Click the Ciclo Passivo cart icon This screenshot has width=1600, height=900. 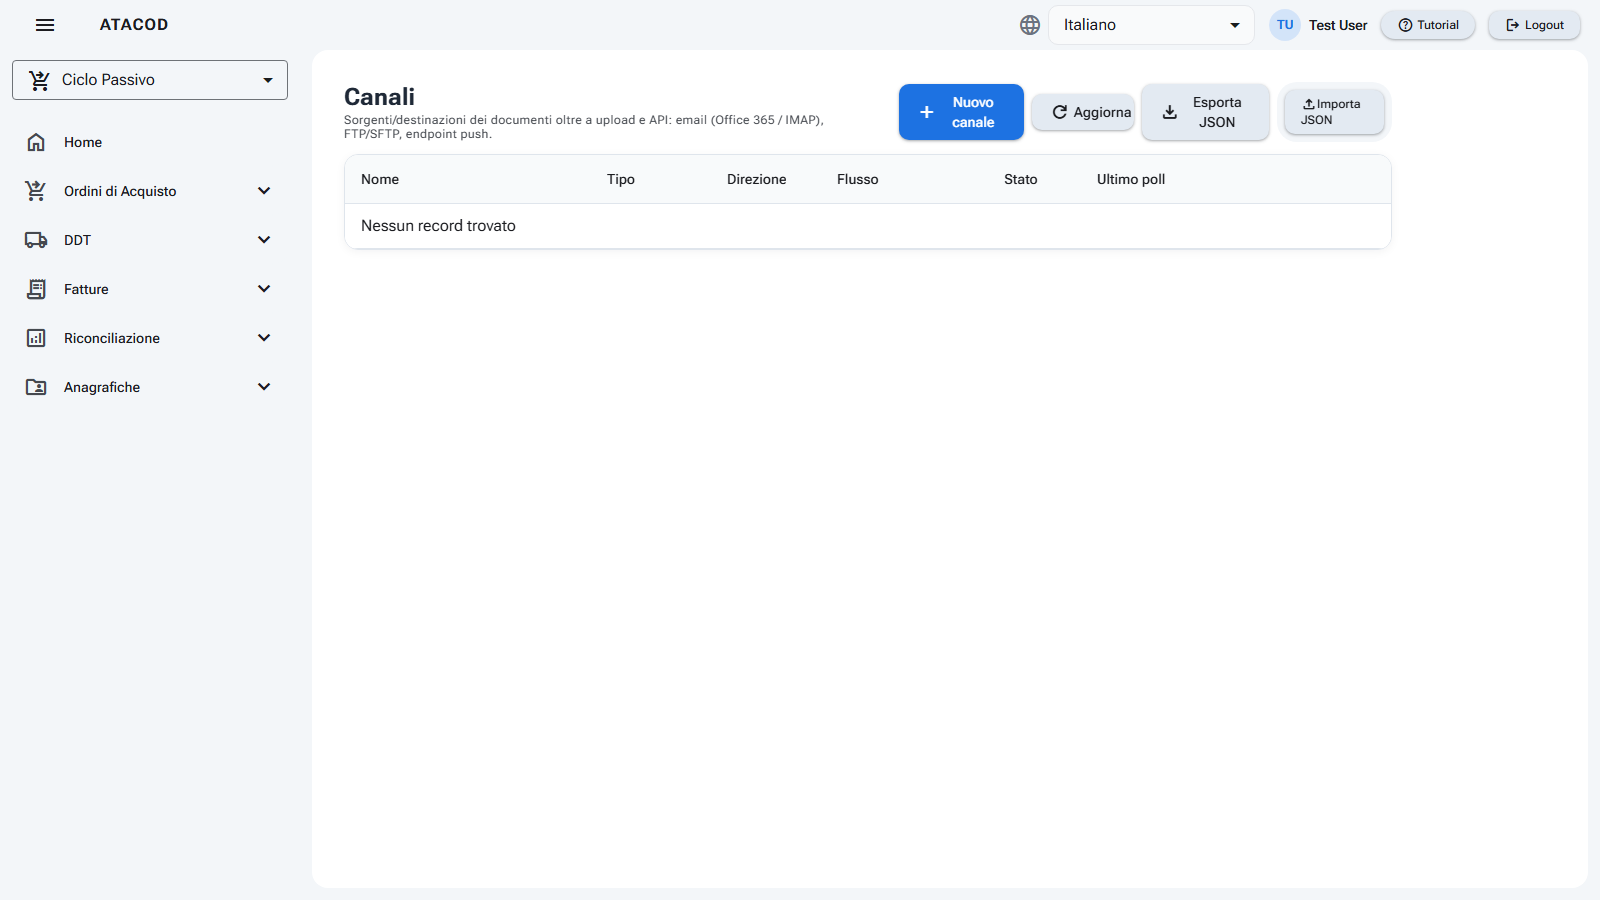[x=39, y=80]
